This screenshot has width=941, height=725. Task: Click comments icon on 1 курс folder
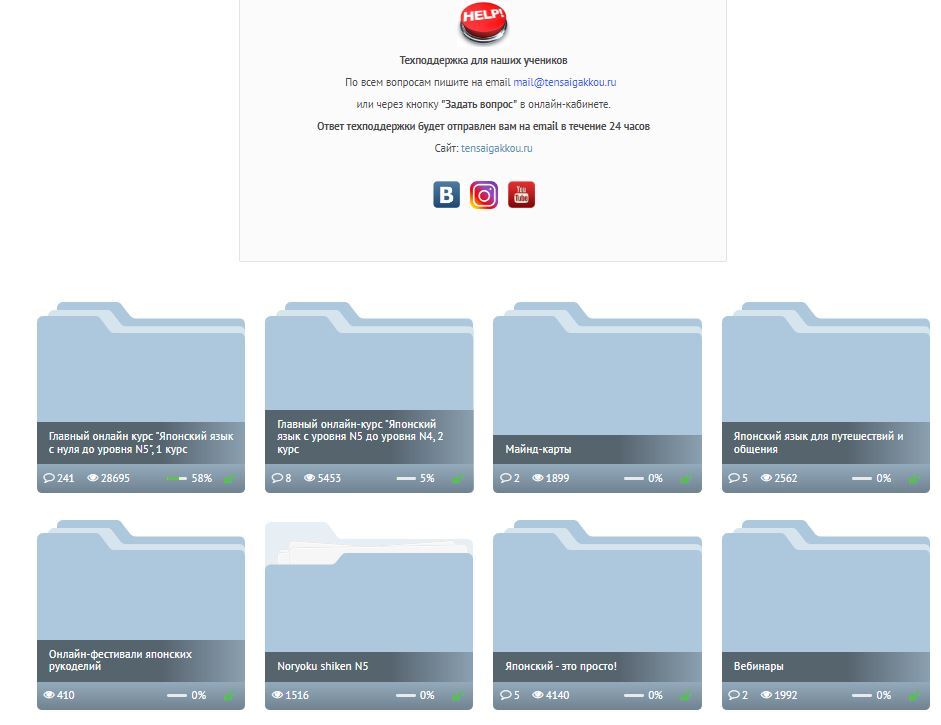[50, 479]
